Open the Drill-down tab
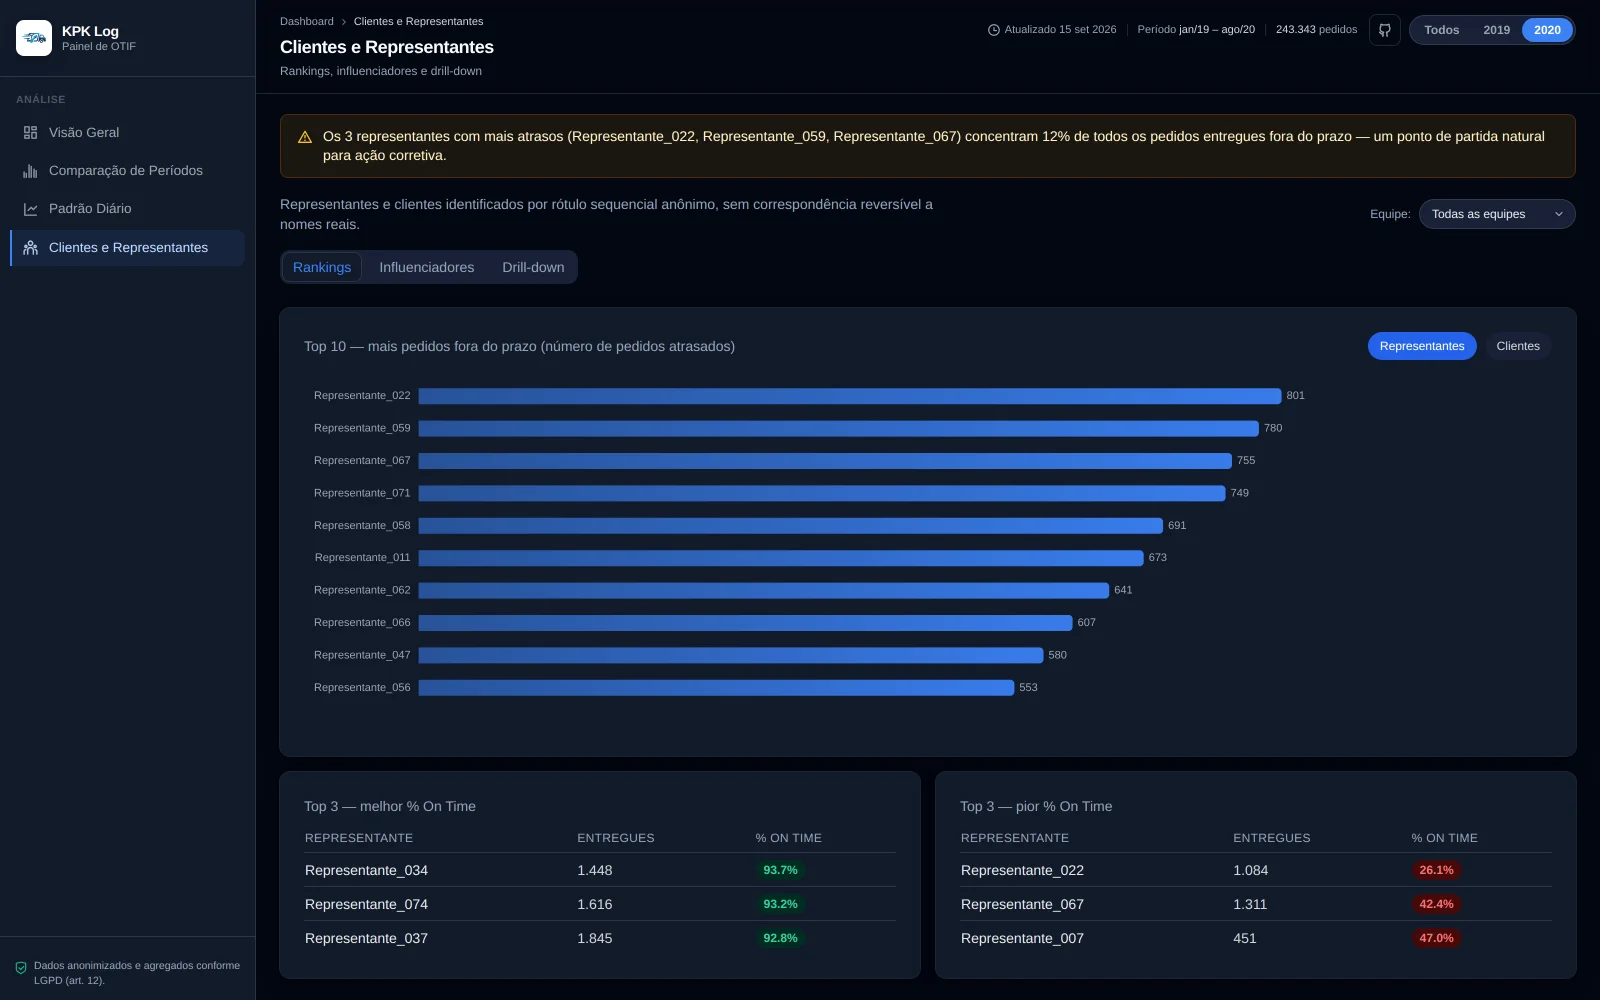 533,267
